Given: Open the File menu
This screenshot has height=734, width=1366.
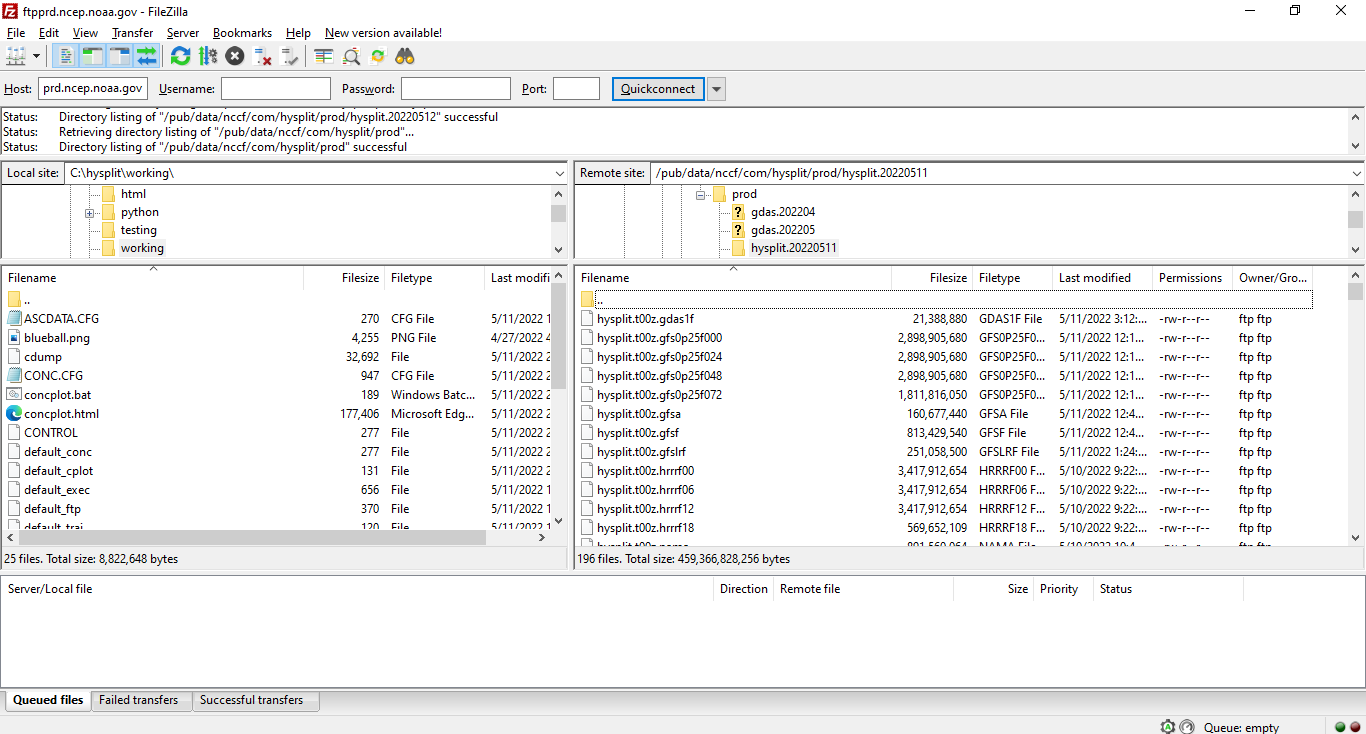Looking at the screenshot, I should click(x=16, y=33).
